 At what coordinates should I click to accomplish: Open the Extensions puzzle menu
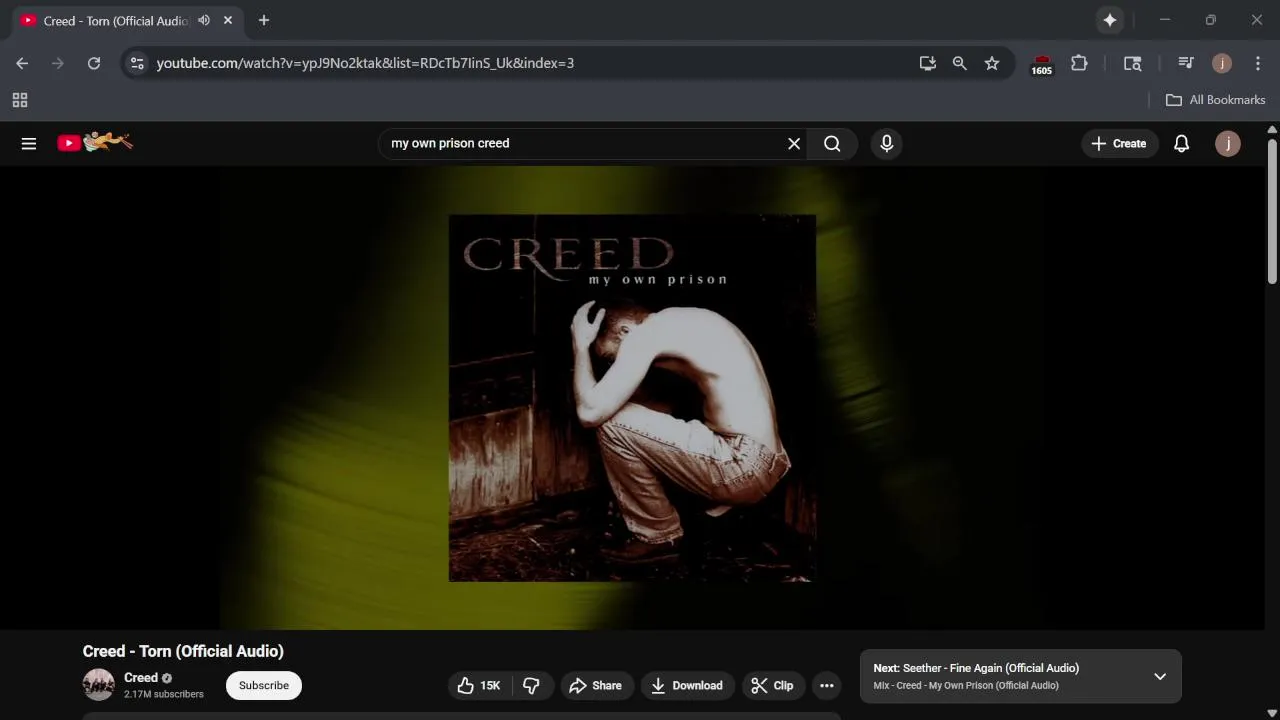click(x=1079, y=63)
